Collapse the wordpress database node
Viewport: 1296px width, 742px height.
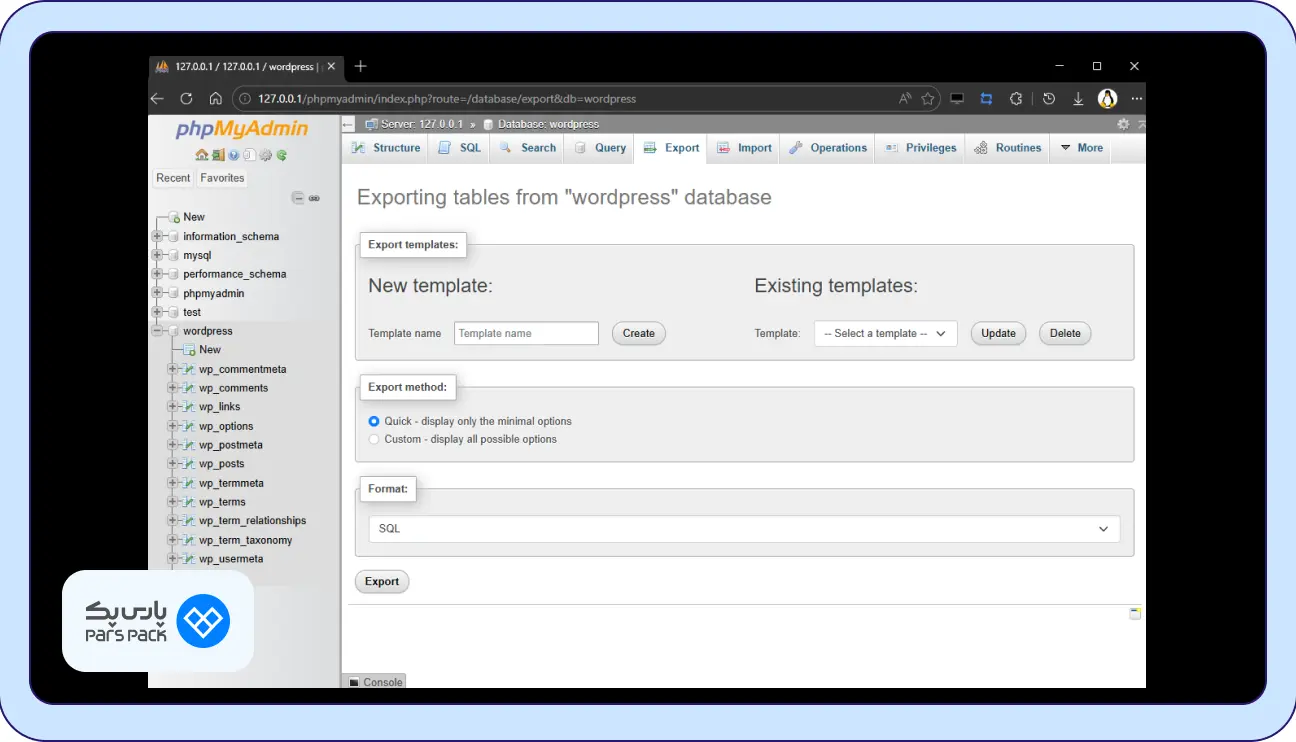[x=157, y=331]
